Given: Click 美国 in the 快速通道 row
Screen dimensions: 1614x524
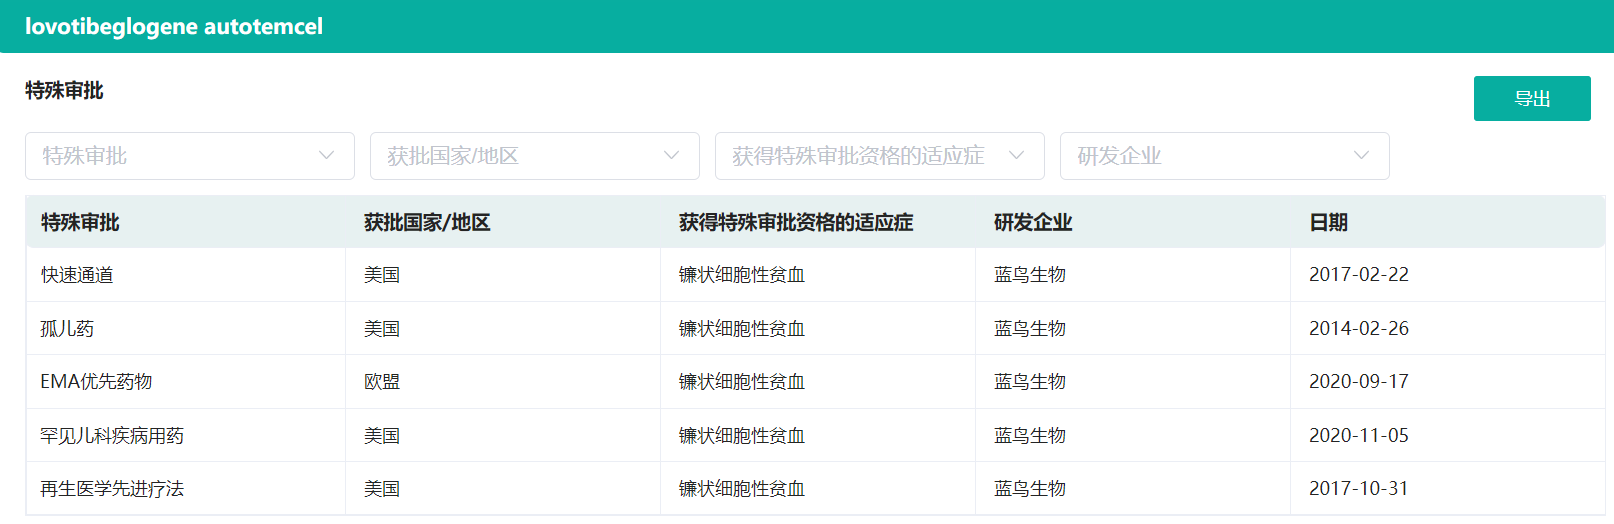Looking at the screenshot, I should click(x=382, y=275).
